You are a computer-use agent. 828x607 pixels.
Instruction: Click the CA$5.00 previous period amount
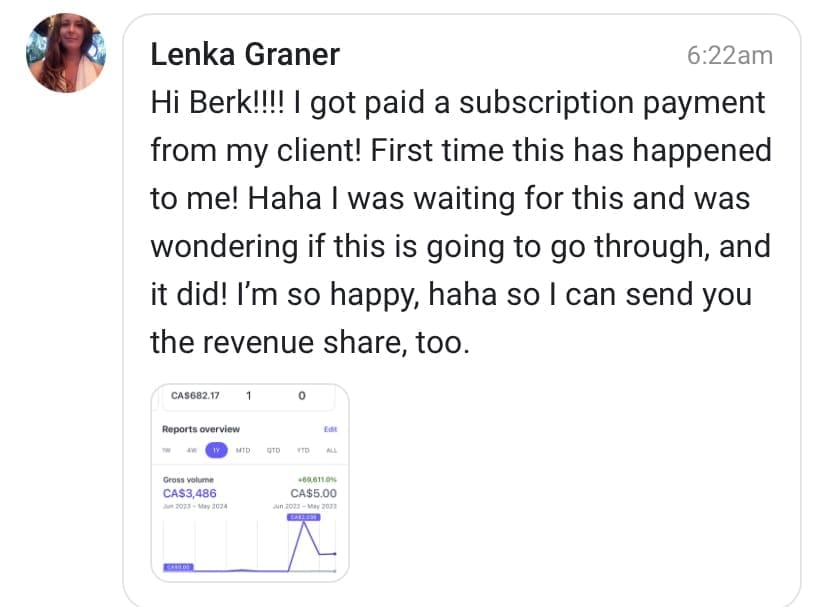[313, 493]
